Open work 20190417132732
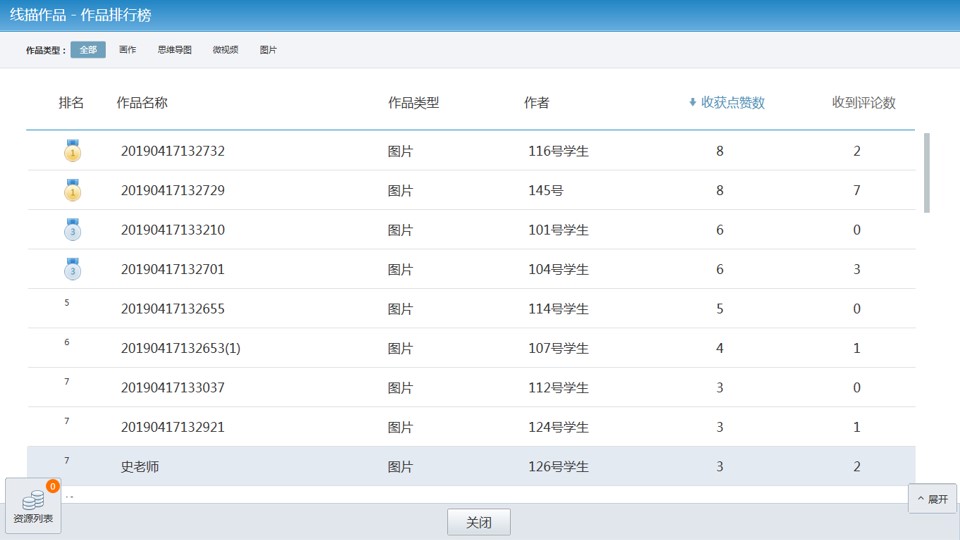960x540 pixels. point(173,151)
